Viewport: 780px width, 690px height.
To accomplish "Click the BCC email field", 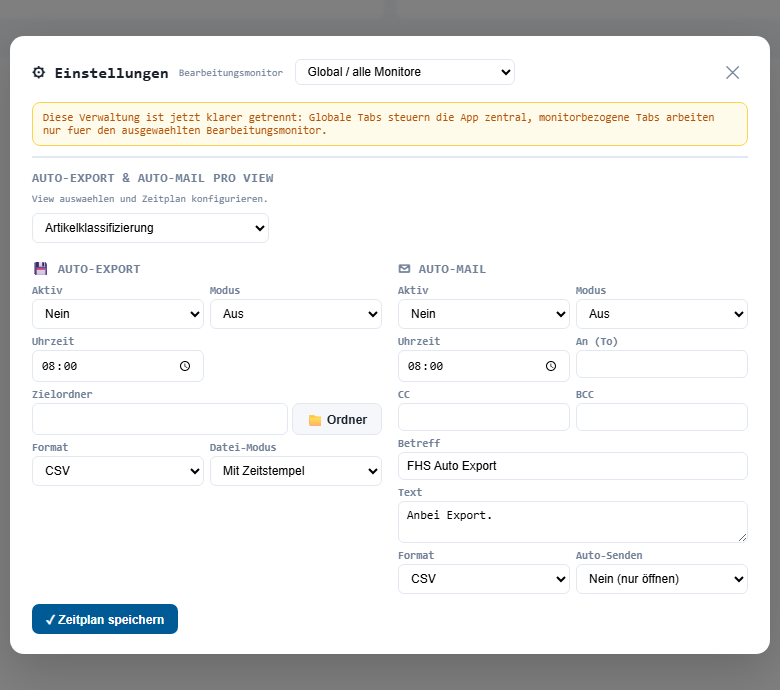I will (661, 417).
